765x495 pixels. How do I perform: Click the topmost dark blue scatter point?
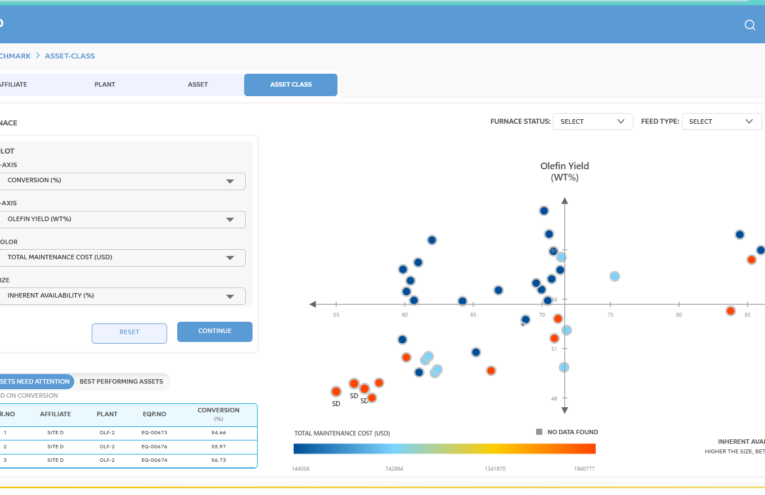544,211
